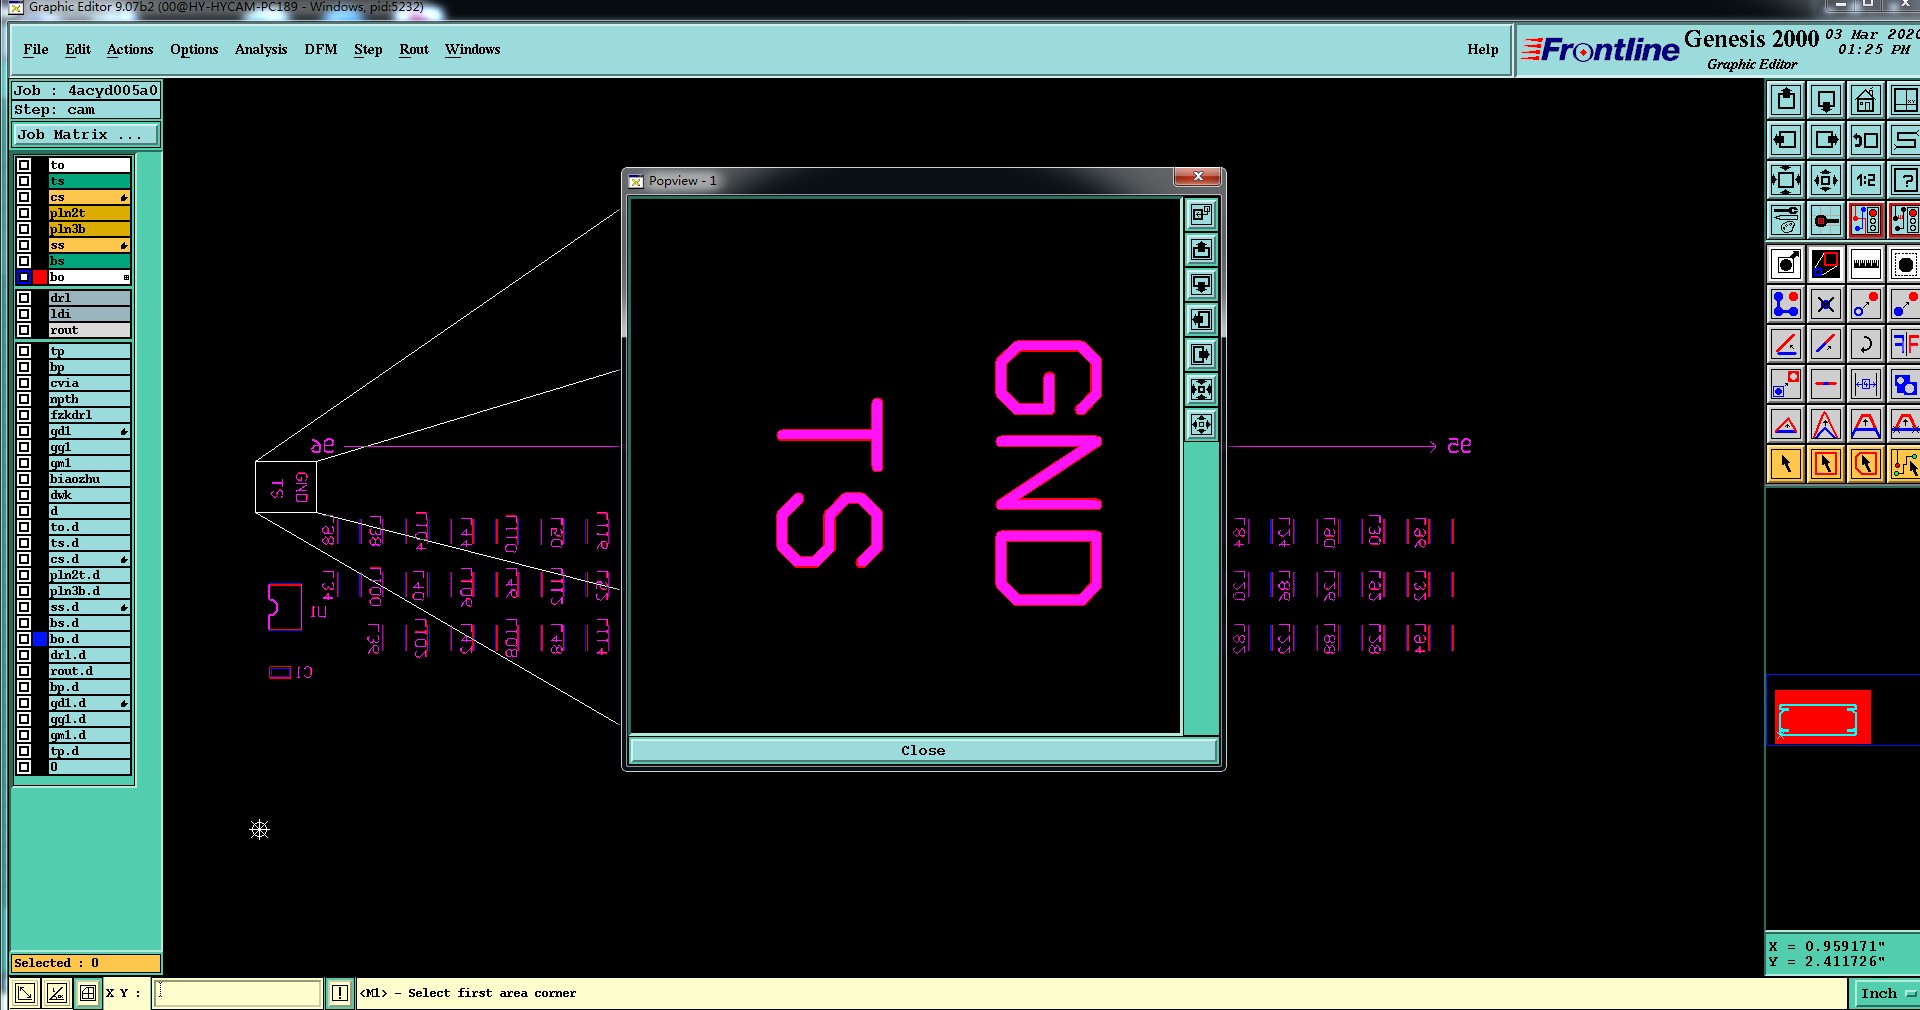
Task: Click the 1:2 scale zoom icon
Action: [x=1866, y=180]
